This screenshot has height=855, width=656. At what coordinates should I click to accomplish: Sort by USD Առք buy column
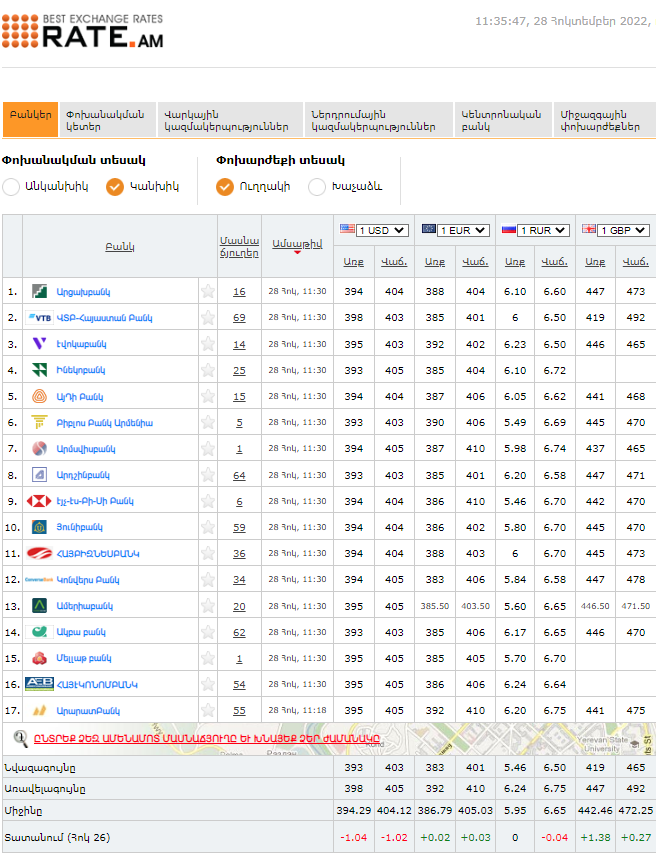(353, 262)
